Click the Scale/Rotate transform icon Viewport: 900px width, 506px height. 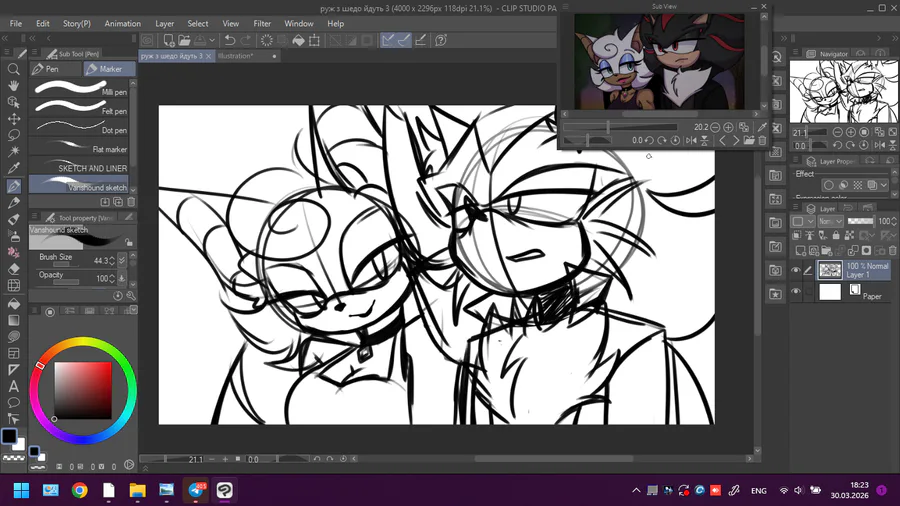point(315,40)
